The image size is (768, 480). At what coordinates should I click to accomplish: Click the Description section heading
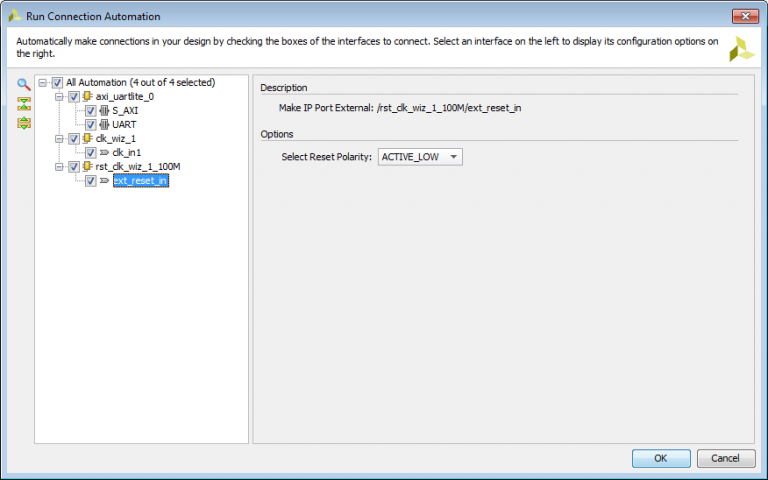click(284, 88)
